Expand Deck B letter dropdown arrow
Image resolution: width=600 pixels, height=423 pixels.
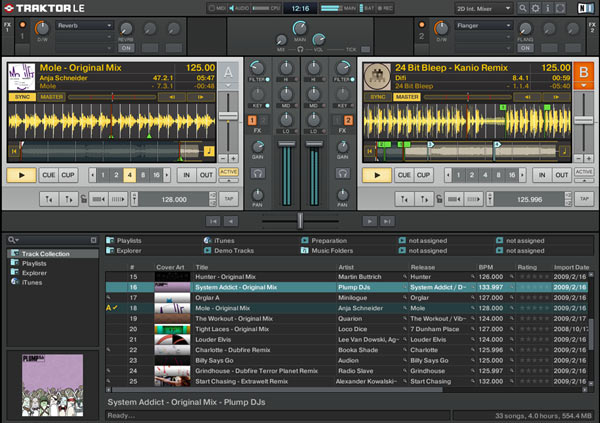click(584, 85)
